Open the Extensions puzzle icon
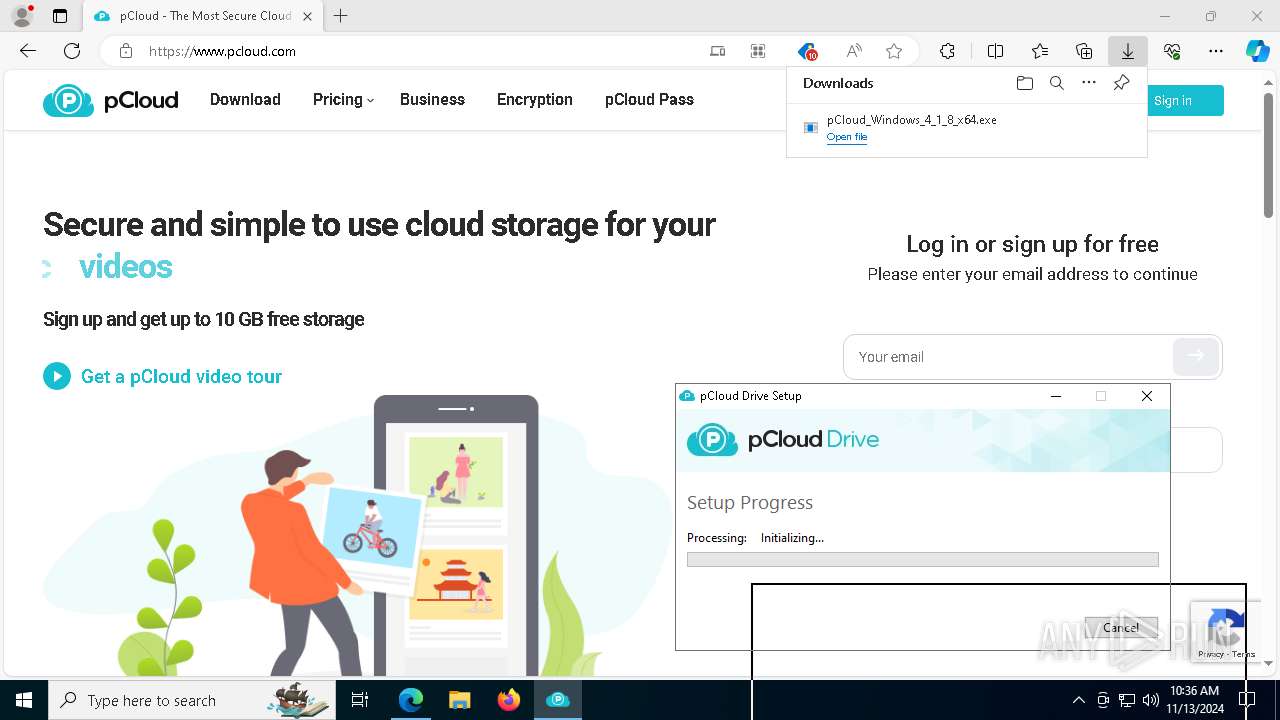Image resolution: width=1280 pixels, height=720 pixels. pyautogui.click(x=947, y=51)
